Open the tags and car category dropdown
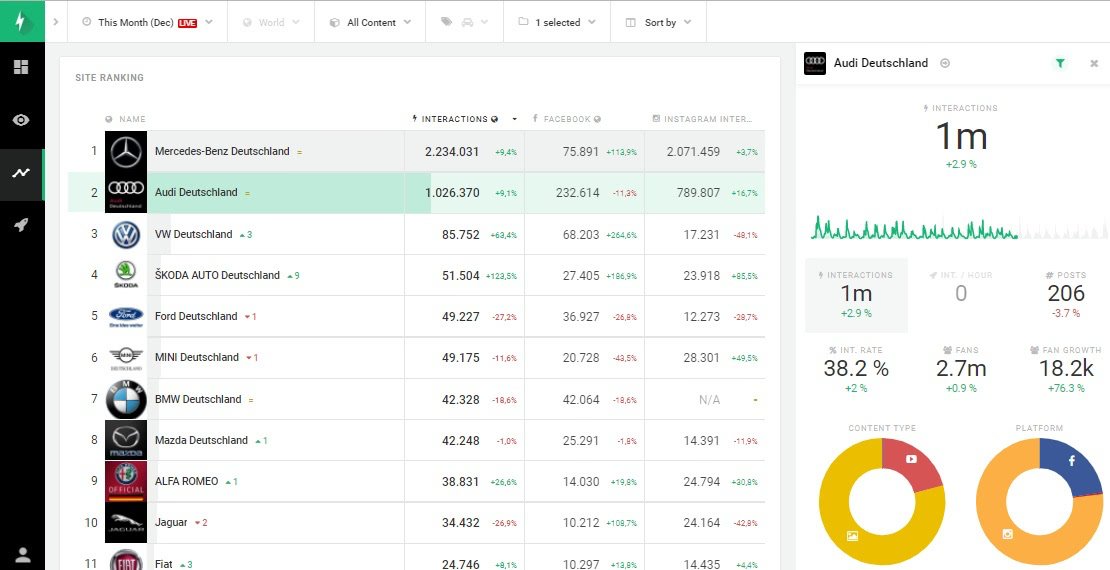 click(x=464, y=22)
